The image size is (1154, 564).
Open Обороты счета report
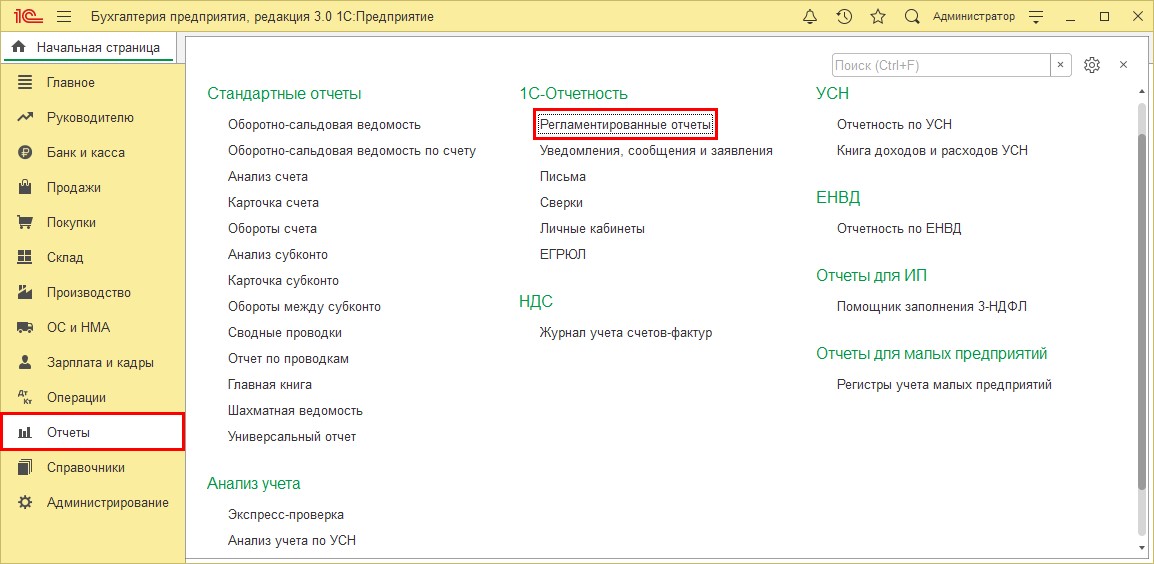[x=272, y=228]
